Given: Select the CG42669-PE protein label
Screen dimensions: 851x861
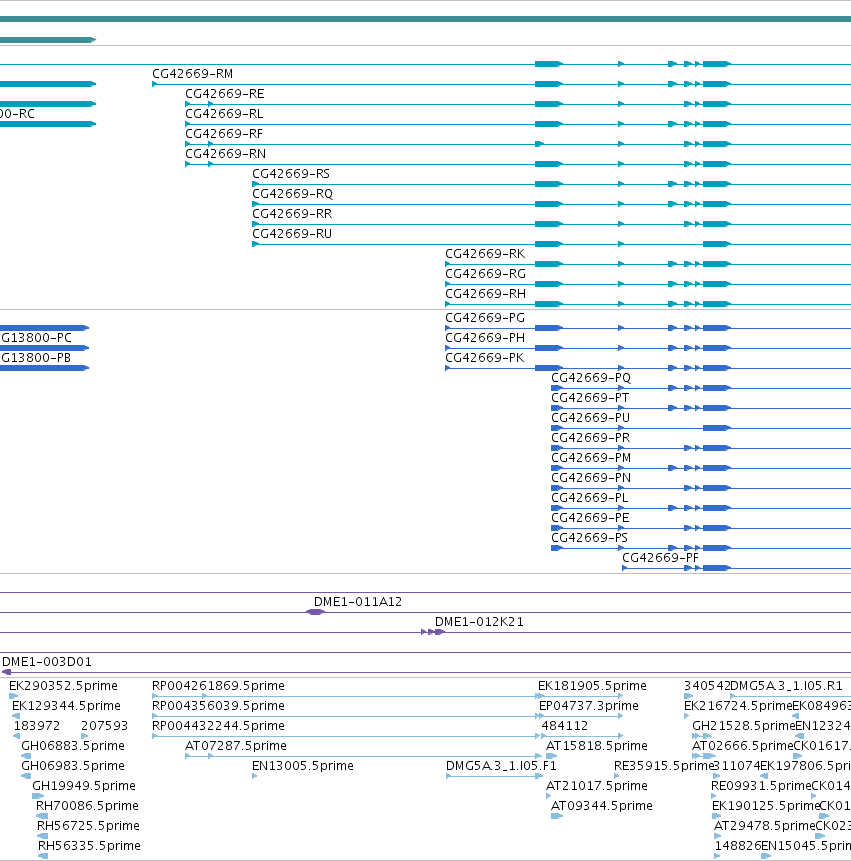Looking at the screenshot, I should point(590,518).
